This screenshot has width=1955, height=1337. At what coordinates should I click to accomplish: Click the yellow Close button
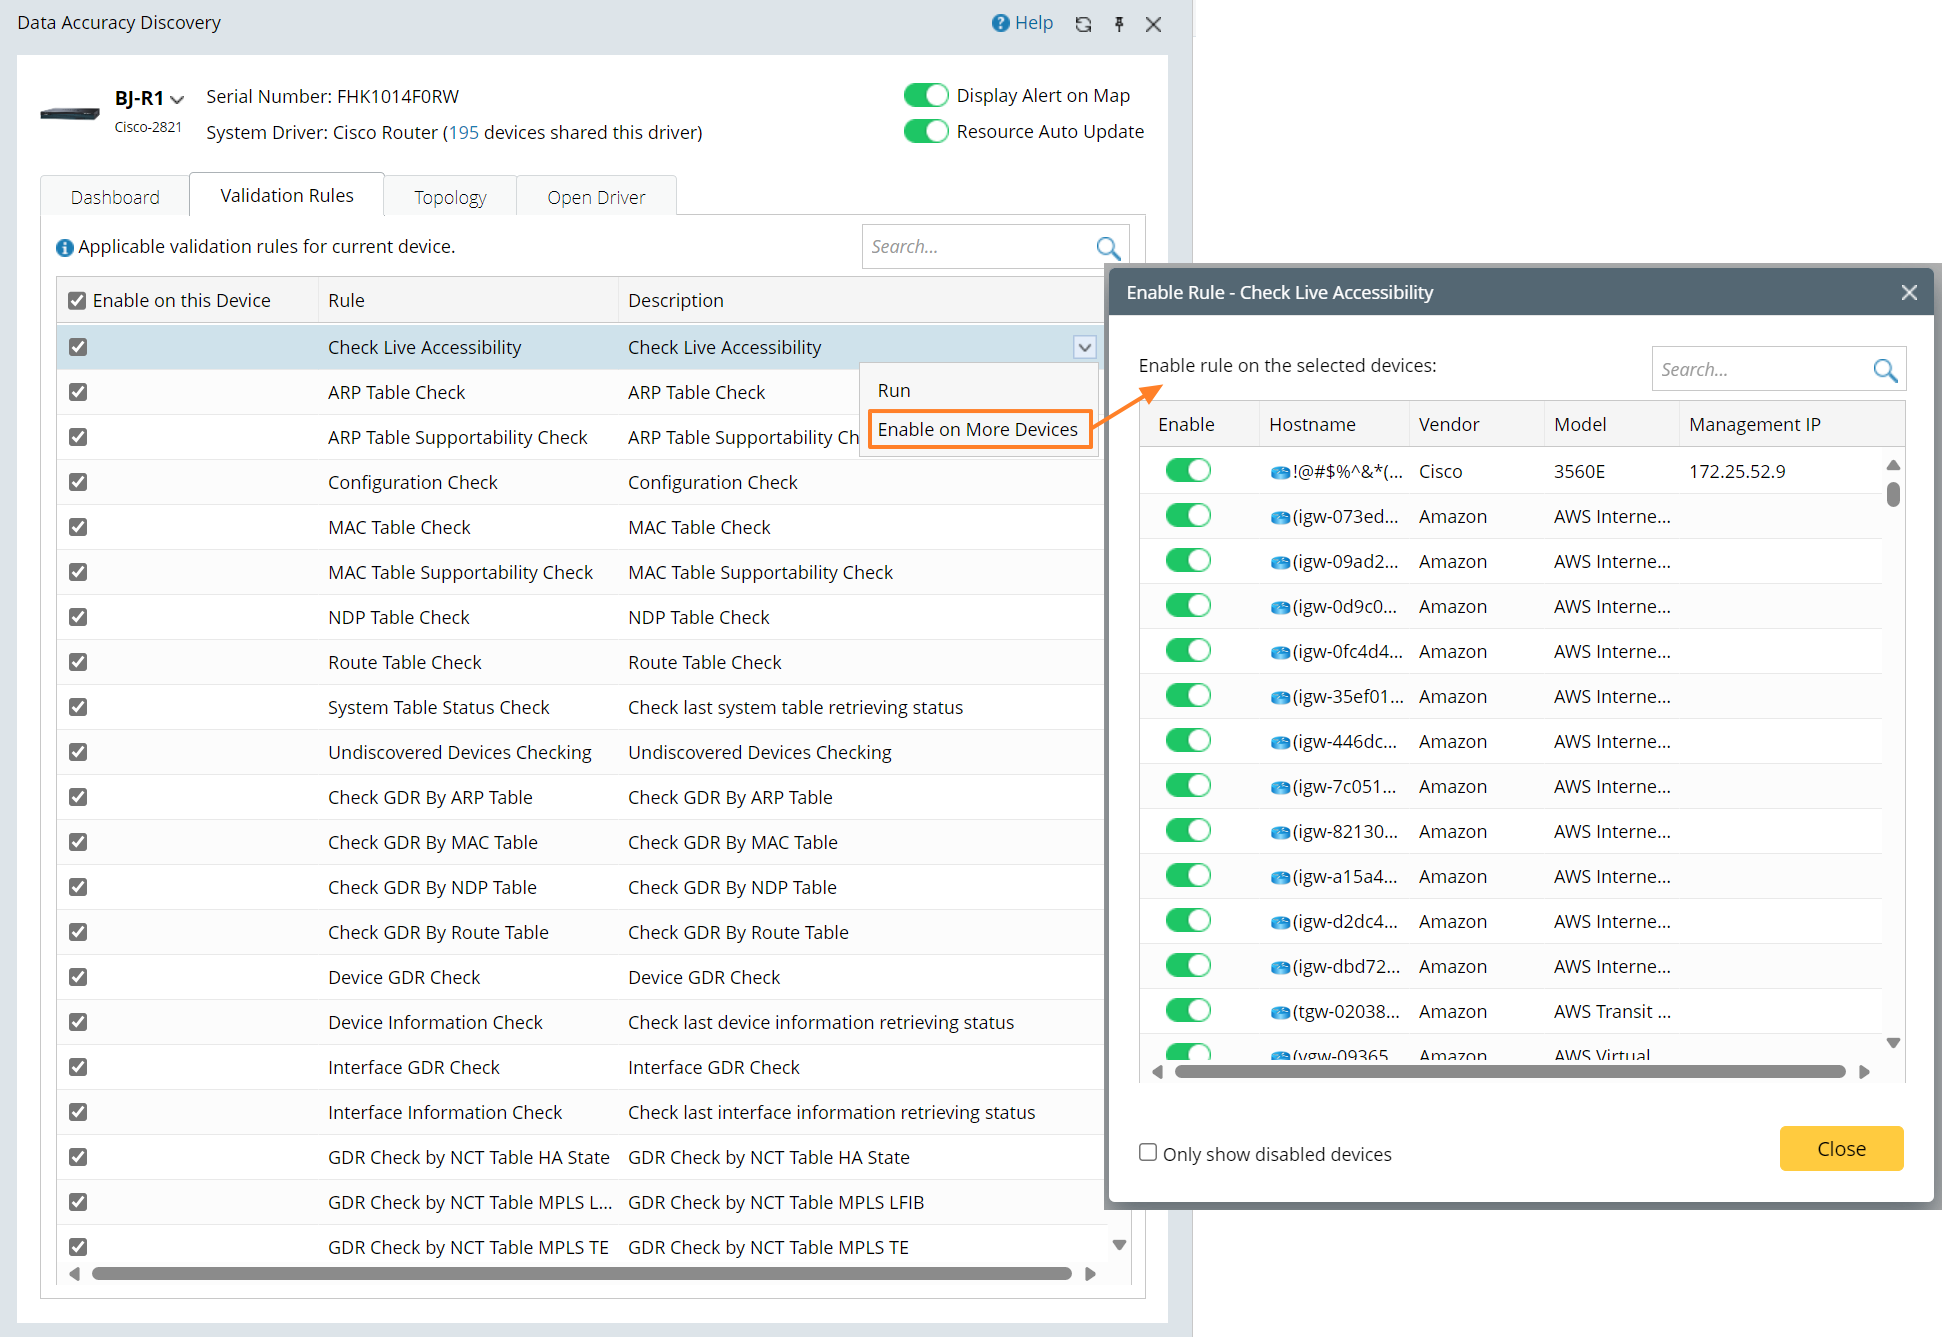click(1841, 1149)
